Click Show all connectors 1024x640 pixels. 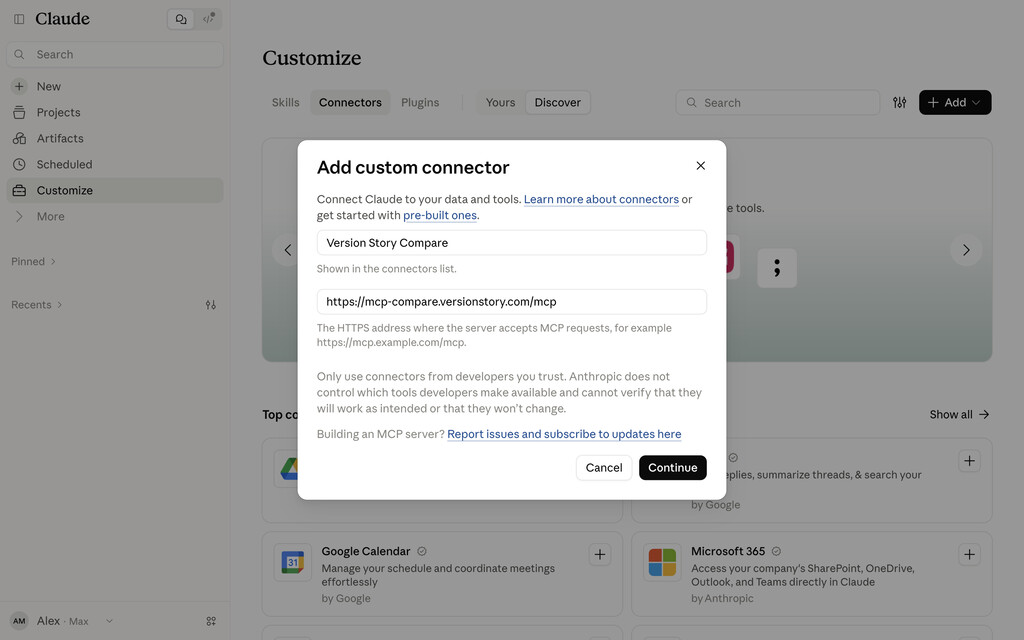click(959, 415)
